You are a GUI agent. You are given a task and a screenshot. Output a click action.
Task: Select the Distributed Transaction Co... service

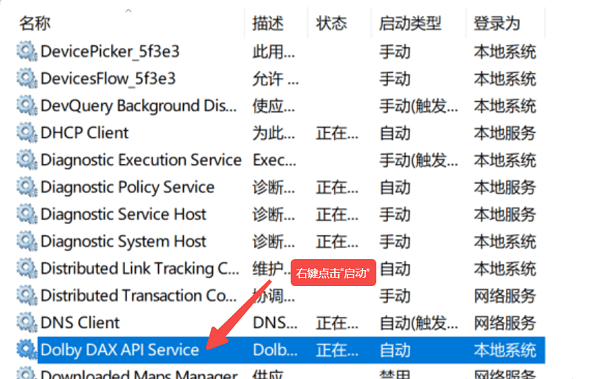pyautogui.click(x=139, y=296)
